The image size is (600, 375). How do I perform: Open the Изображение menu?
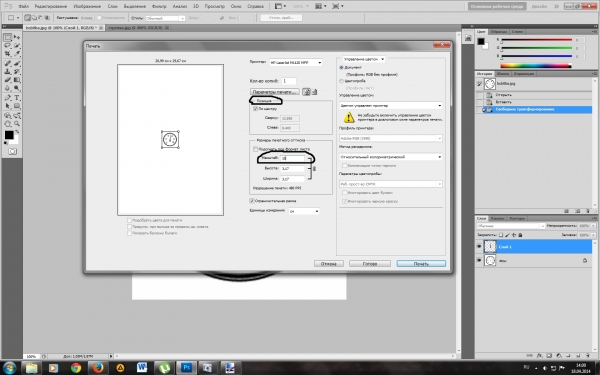click(x=87, y=6)
